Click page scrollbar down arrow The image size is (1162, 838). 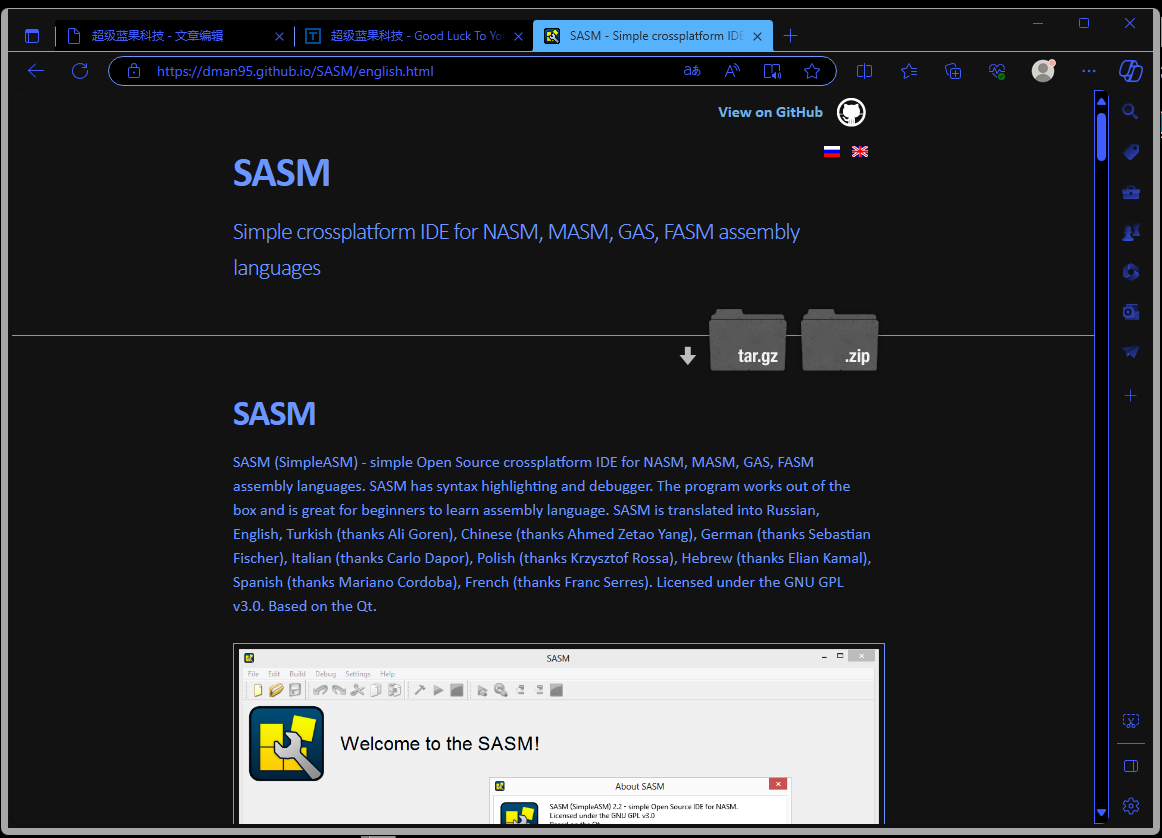tap(1101, 813)
